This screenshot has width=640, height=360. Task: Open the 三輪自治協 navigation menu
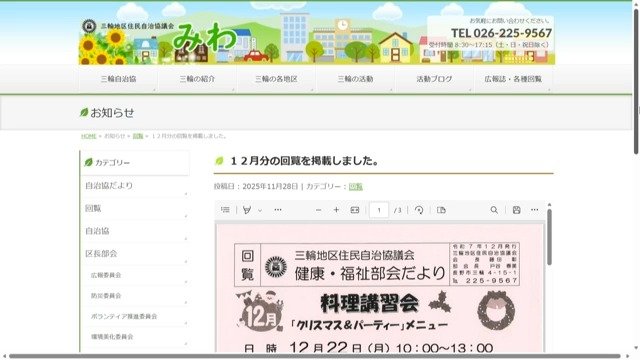pos(118,79)
